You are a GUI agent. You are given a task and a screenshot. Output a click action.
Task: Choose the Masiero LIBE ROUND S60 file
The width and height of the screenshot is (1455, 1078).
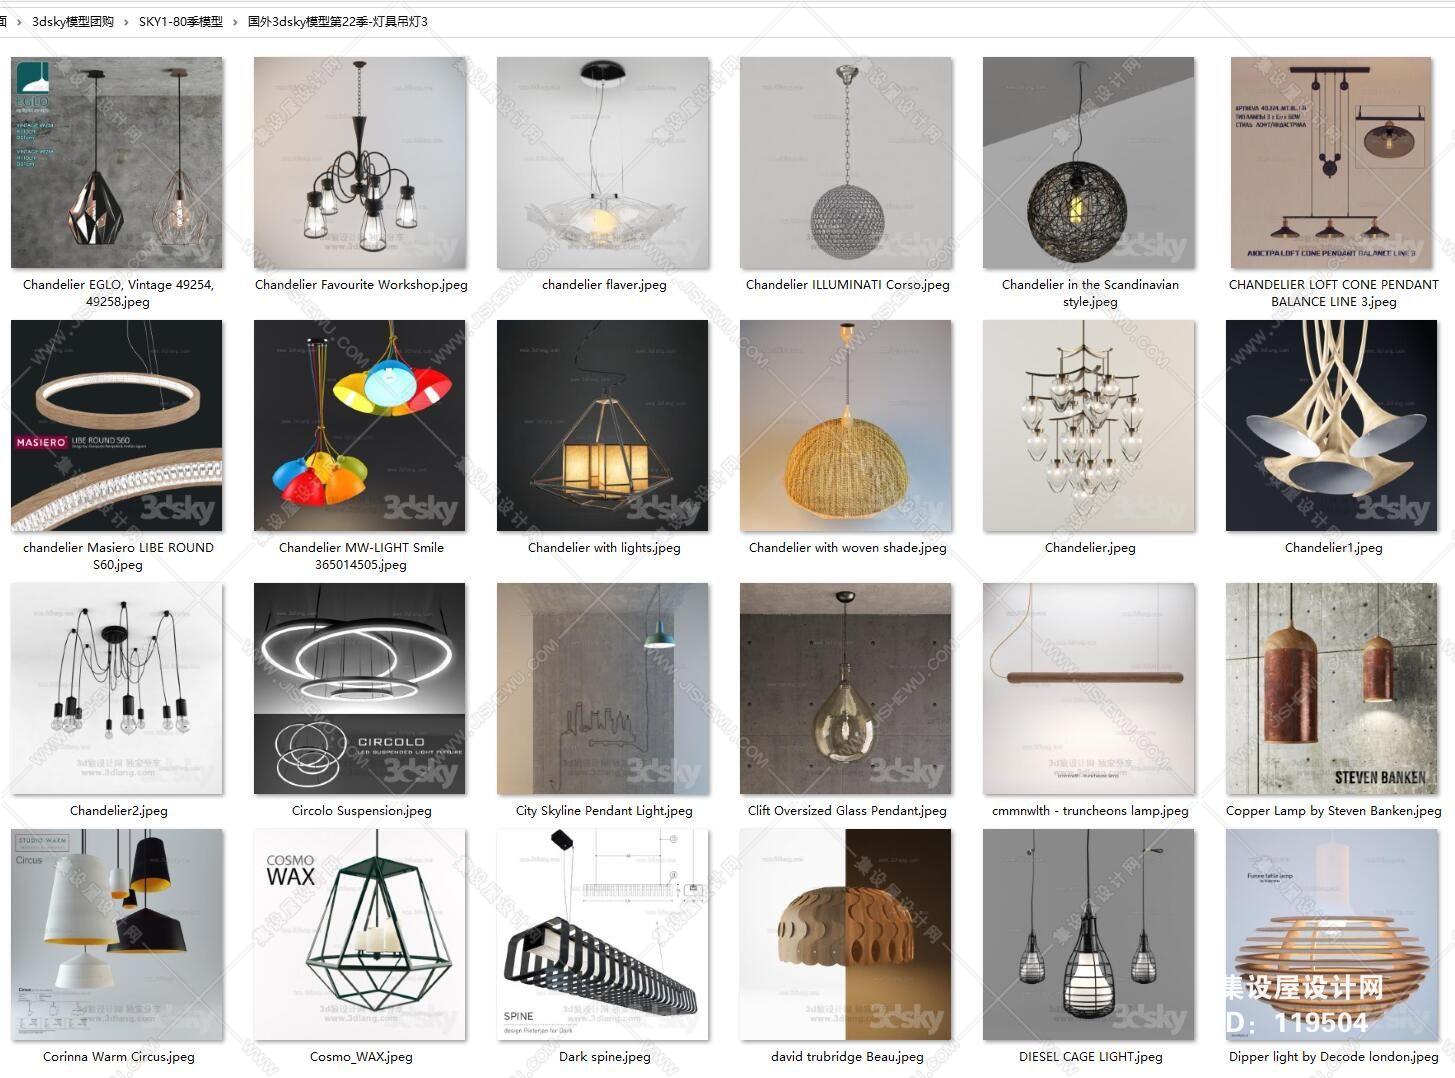point(117,426)
